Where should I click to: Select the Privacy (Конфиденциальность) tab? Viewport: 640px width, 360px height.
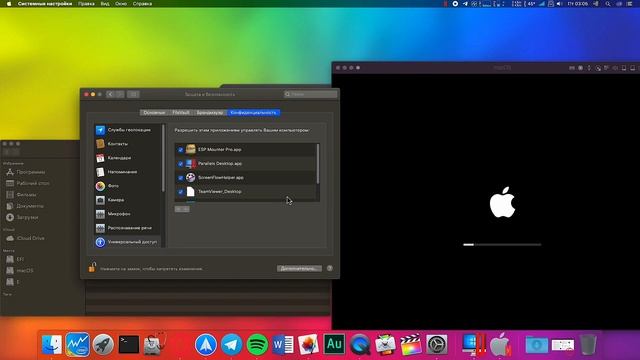point(253,113)
